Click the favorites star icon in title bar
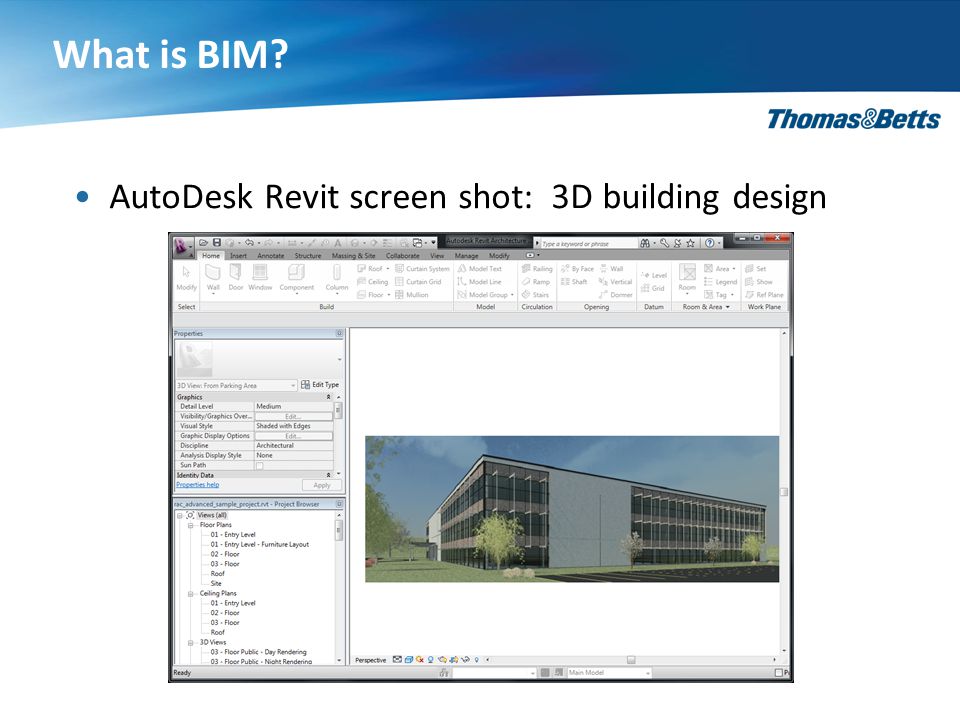This screenshot has height=720, width=960. tap(691, 243)
